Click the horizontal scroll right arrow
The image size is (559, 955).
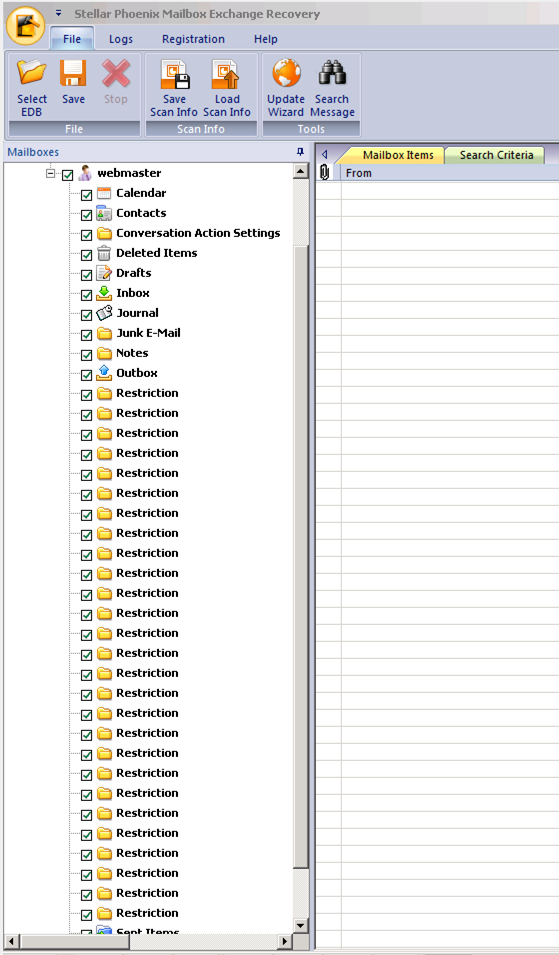[284, 941]
